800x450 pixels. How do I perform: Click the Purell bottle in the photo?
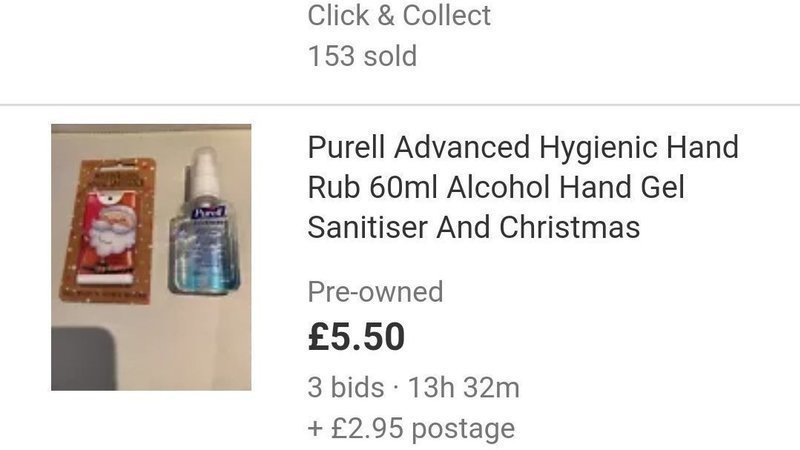pyautogui.click(x=204, y=221)
